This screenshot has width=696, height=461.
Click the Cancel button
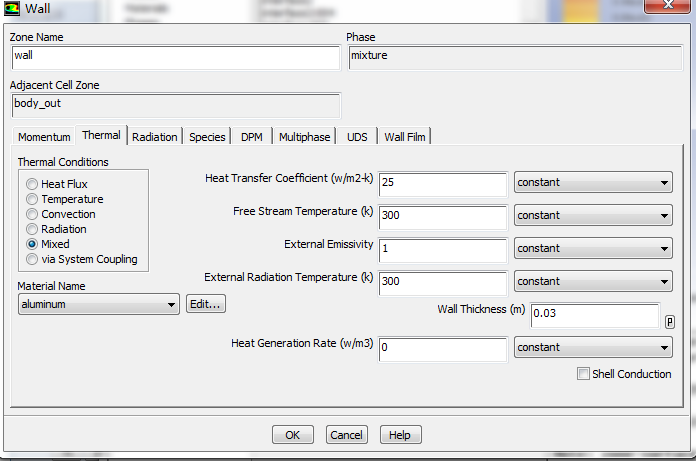pos(346,435)
